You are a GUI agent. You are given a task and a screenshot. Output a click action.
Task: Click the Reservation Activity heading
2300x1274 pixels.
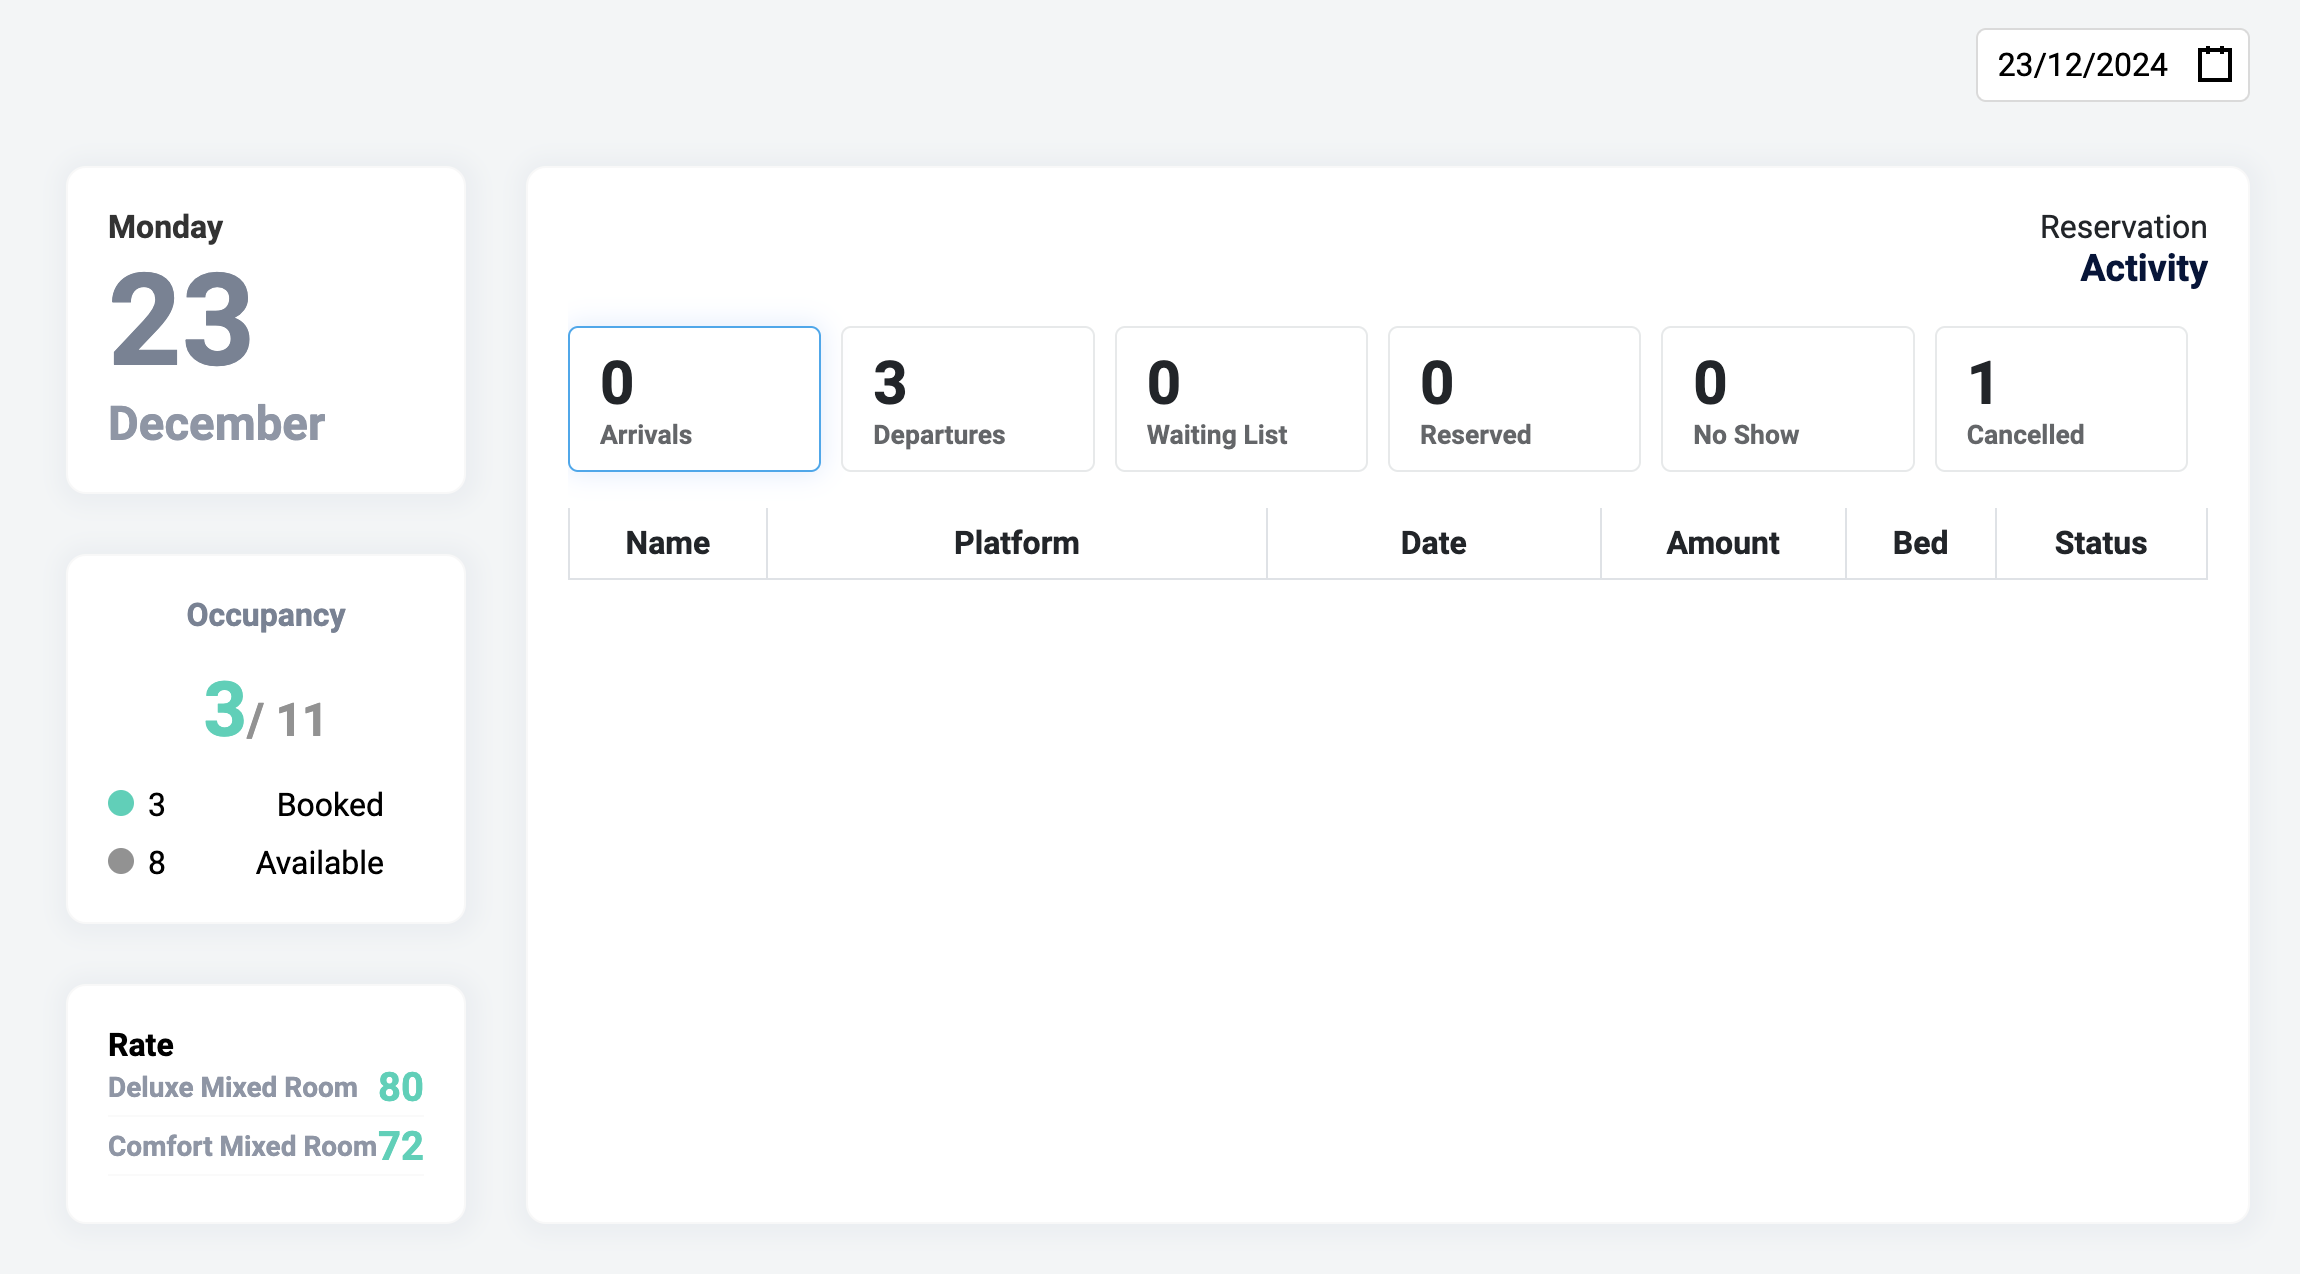pos(2122,247)
